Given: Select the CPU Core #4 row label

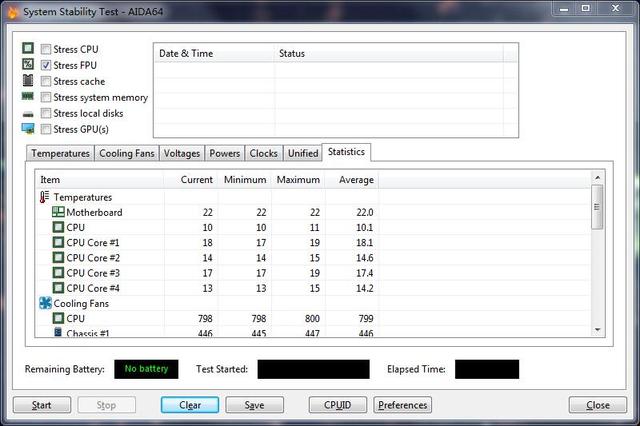Looking at the screenshot, I should 93,288.
